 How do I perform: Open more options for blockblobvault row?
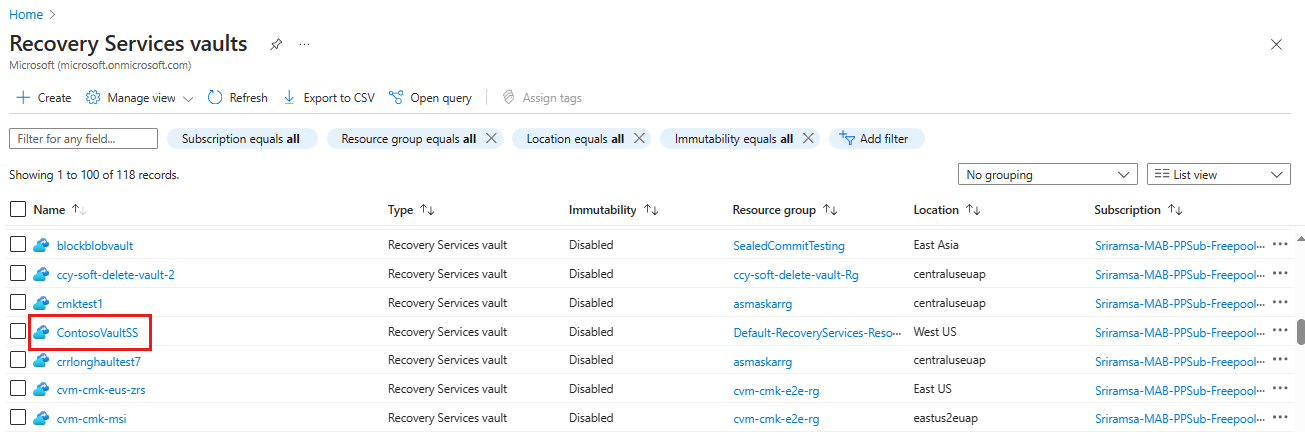pyautogui.click(x=1281, y=245)
